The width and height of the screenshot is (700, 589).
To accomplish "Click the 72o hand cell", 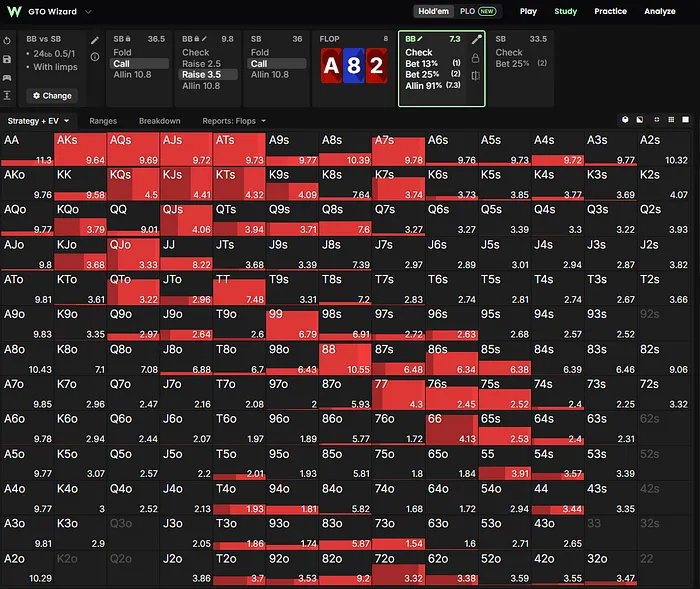I will (398, 568).
